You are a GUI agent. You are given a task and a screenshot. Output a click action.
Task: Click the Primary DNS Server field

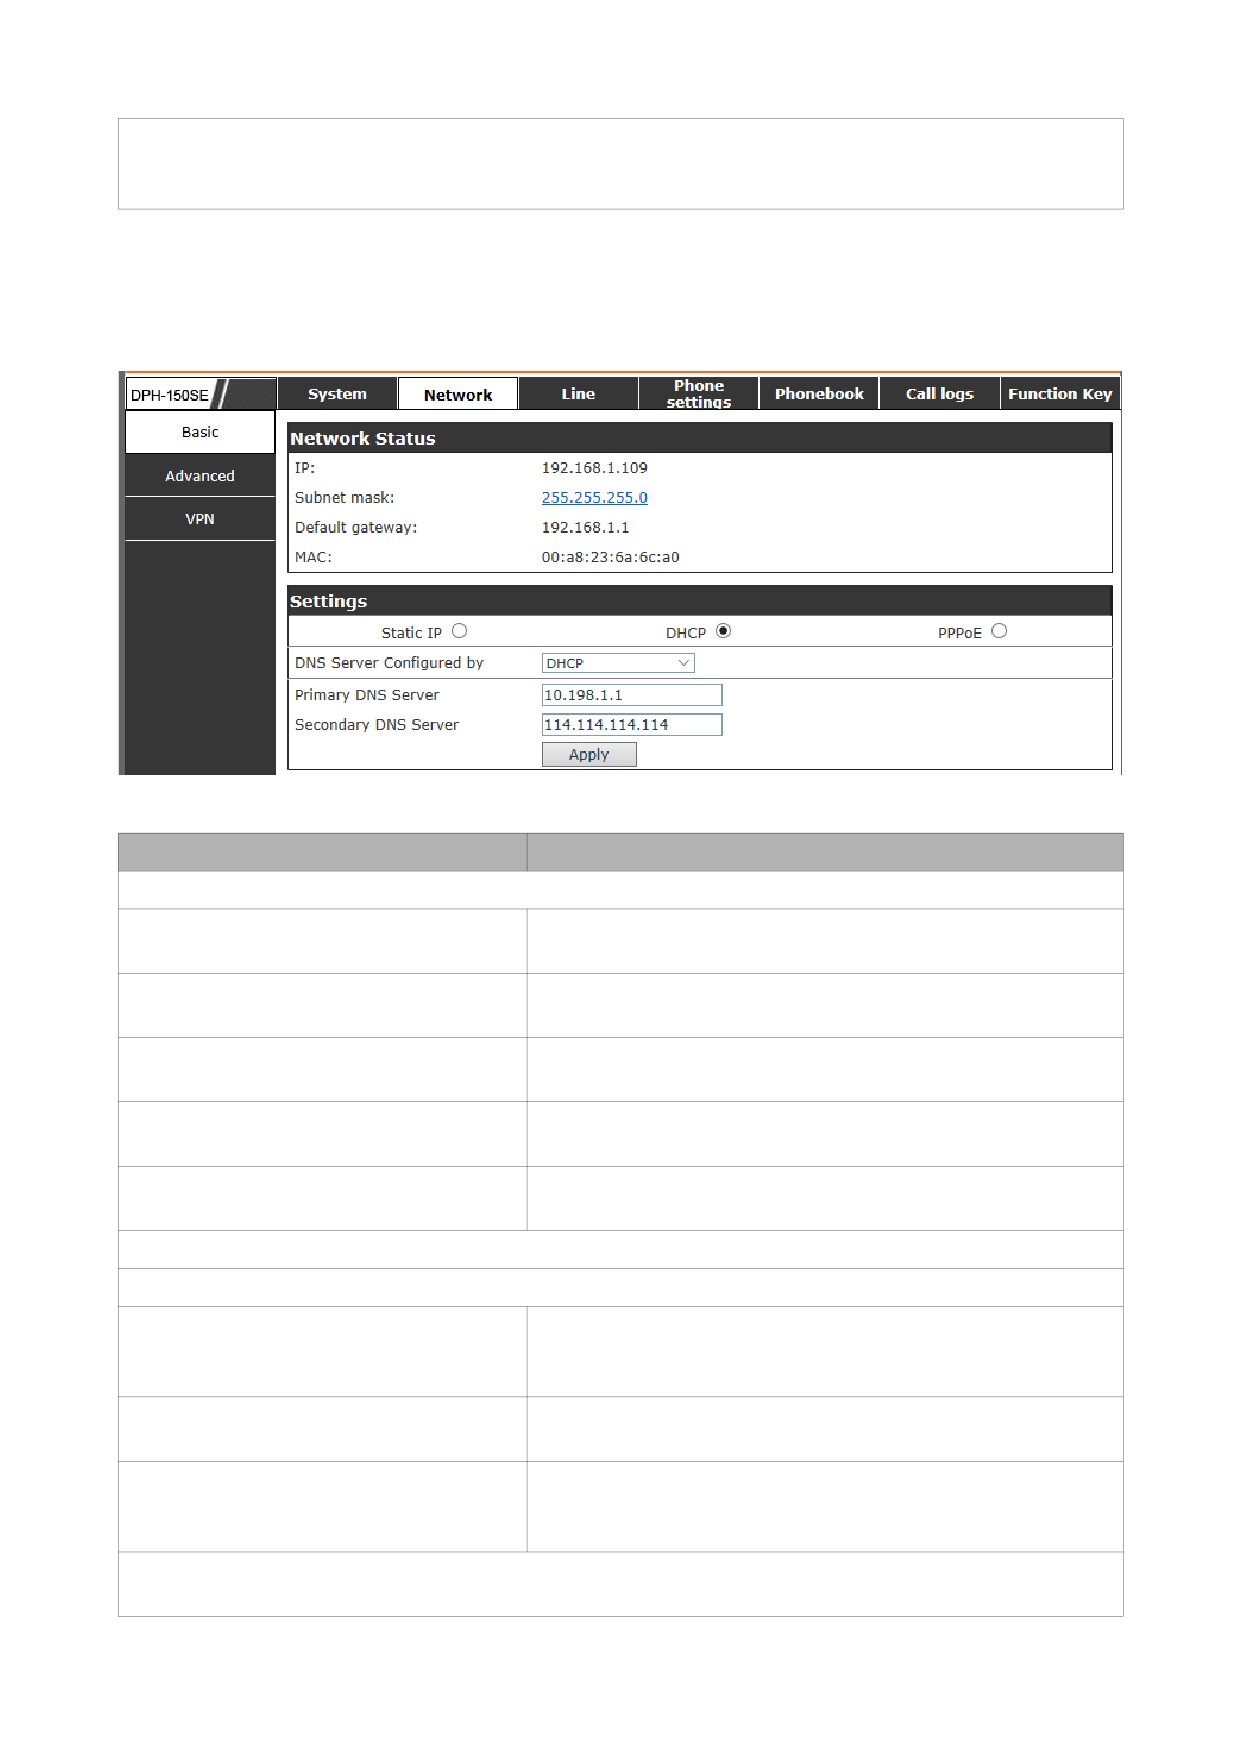tap(632, 695)
